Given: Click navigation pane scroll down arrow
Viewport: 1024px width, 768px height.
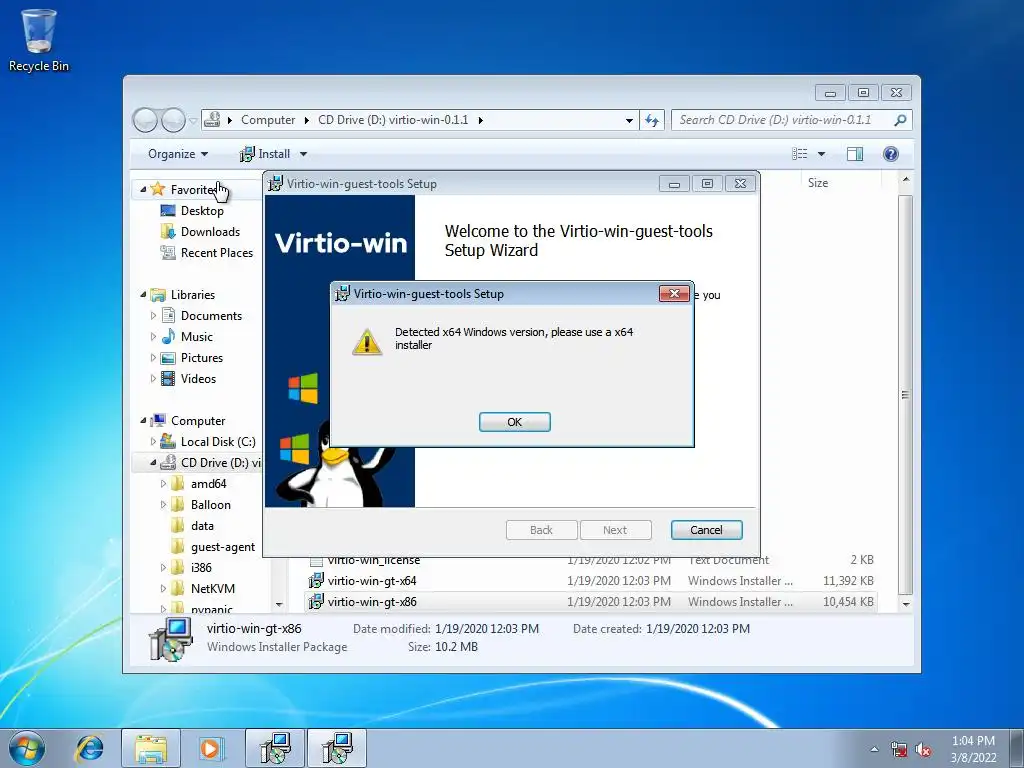Looking at the screenshot, I should click(280, 605).
